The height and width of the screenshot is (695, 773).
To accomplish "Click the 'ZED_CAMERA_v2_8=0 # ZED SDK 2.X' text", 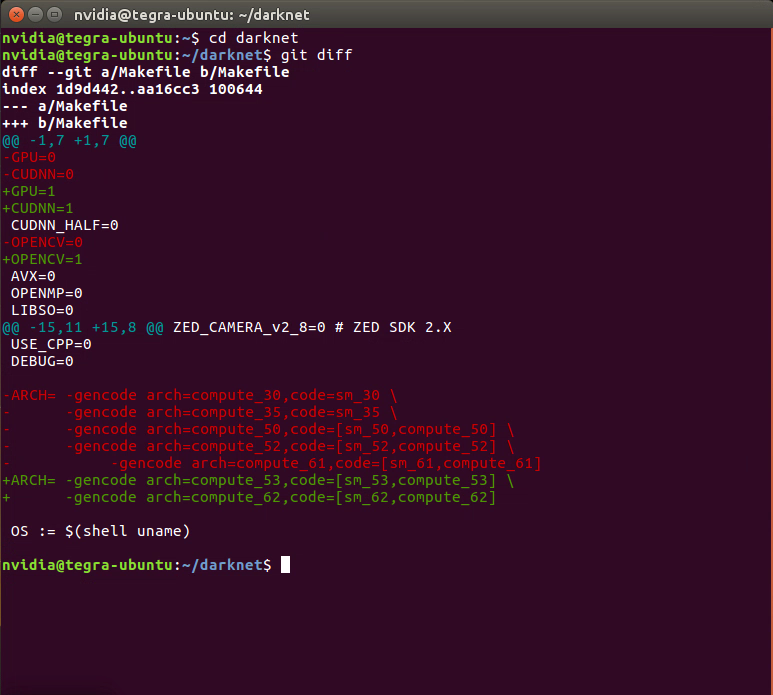I will [312, 328].
